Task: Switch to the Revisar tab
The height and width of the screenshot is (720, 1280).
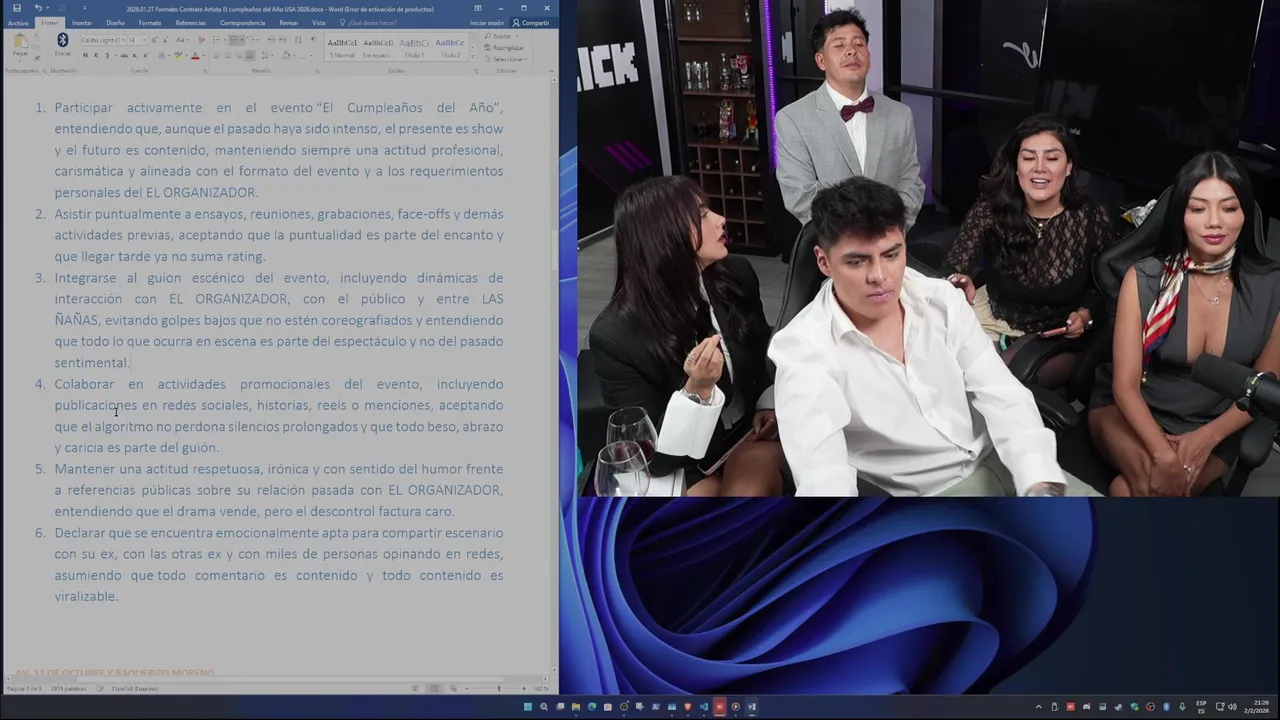Action: tap(288, 23)
